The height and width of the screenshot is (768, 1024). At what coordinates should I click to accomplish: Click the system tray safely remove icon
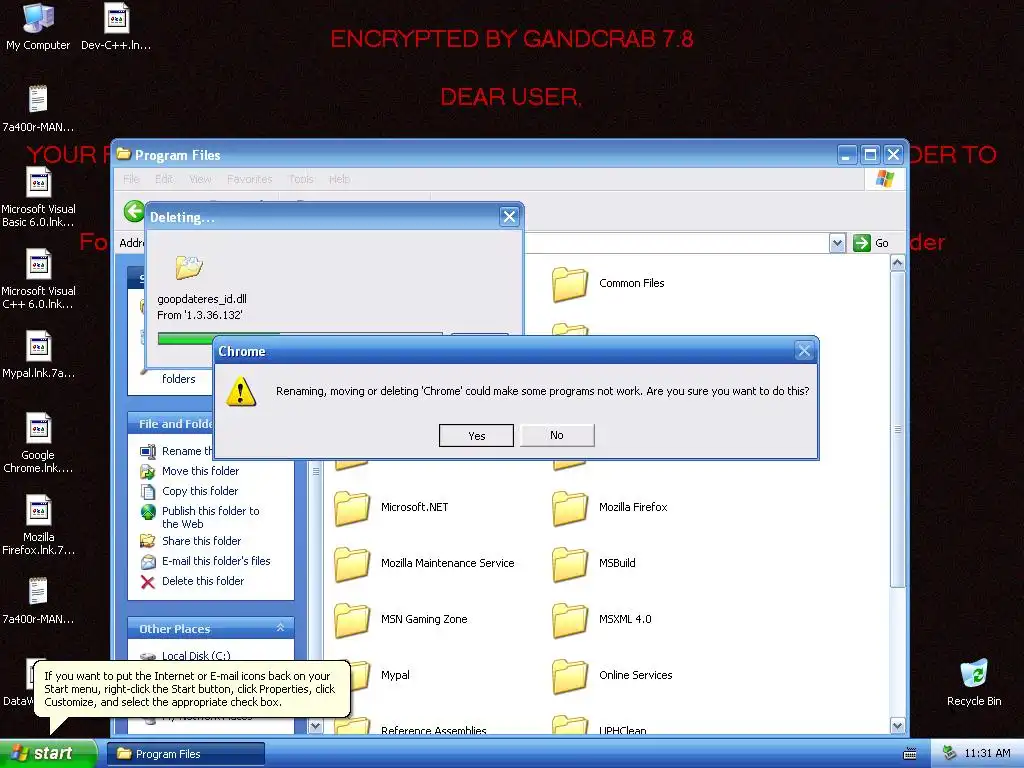click(x=948, y=754)
